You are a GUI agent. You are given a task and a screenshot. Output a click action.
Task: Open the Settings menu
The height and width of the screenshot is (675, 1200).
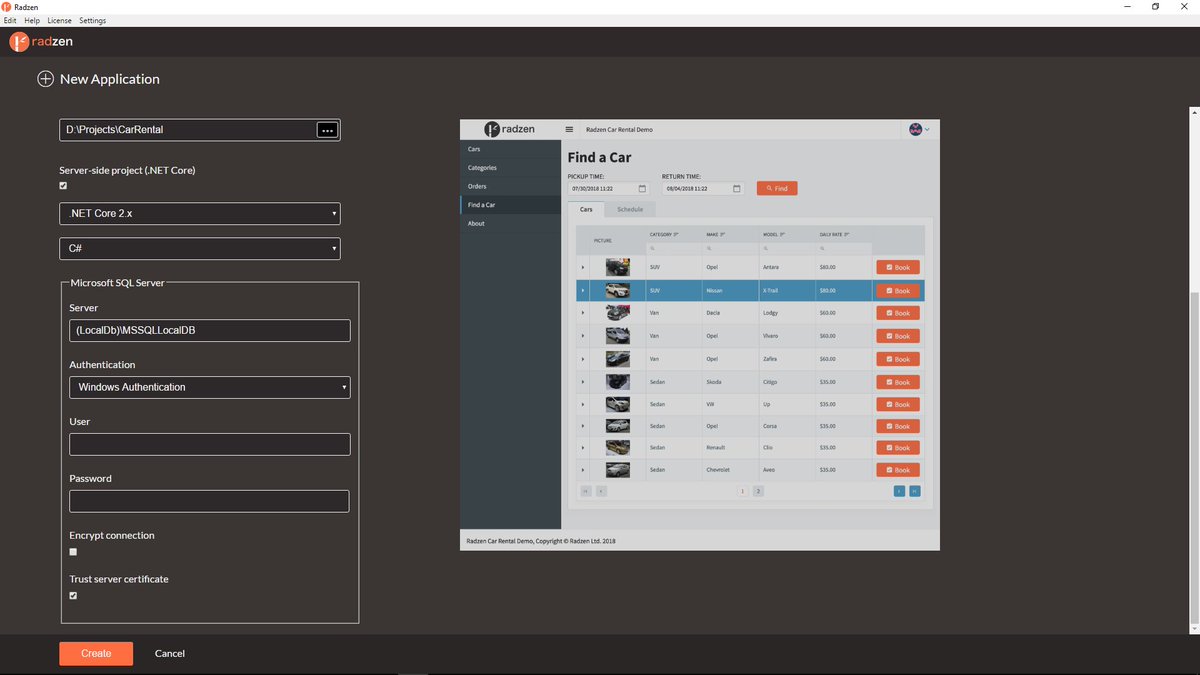pyautogui.click(x=92, y=20)
